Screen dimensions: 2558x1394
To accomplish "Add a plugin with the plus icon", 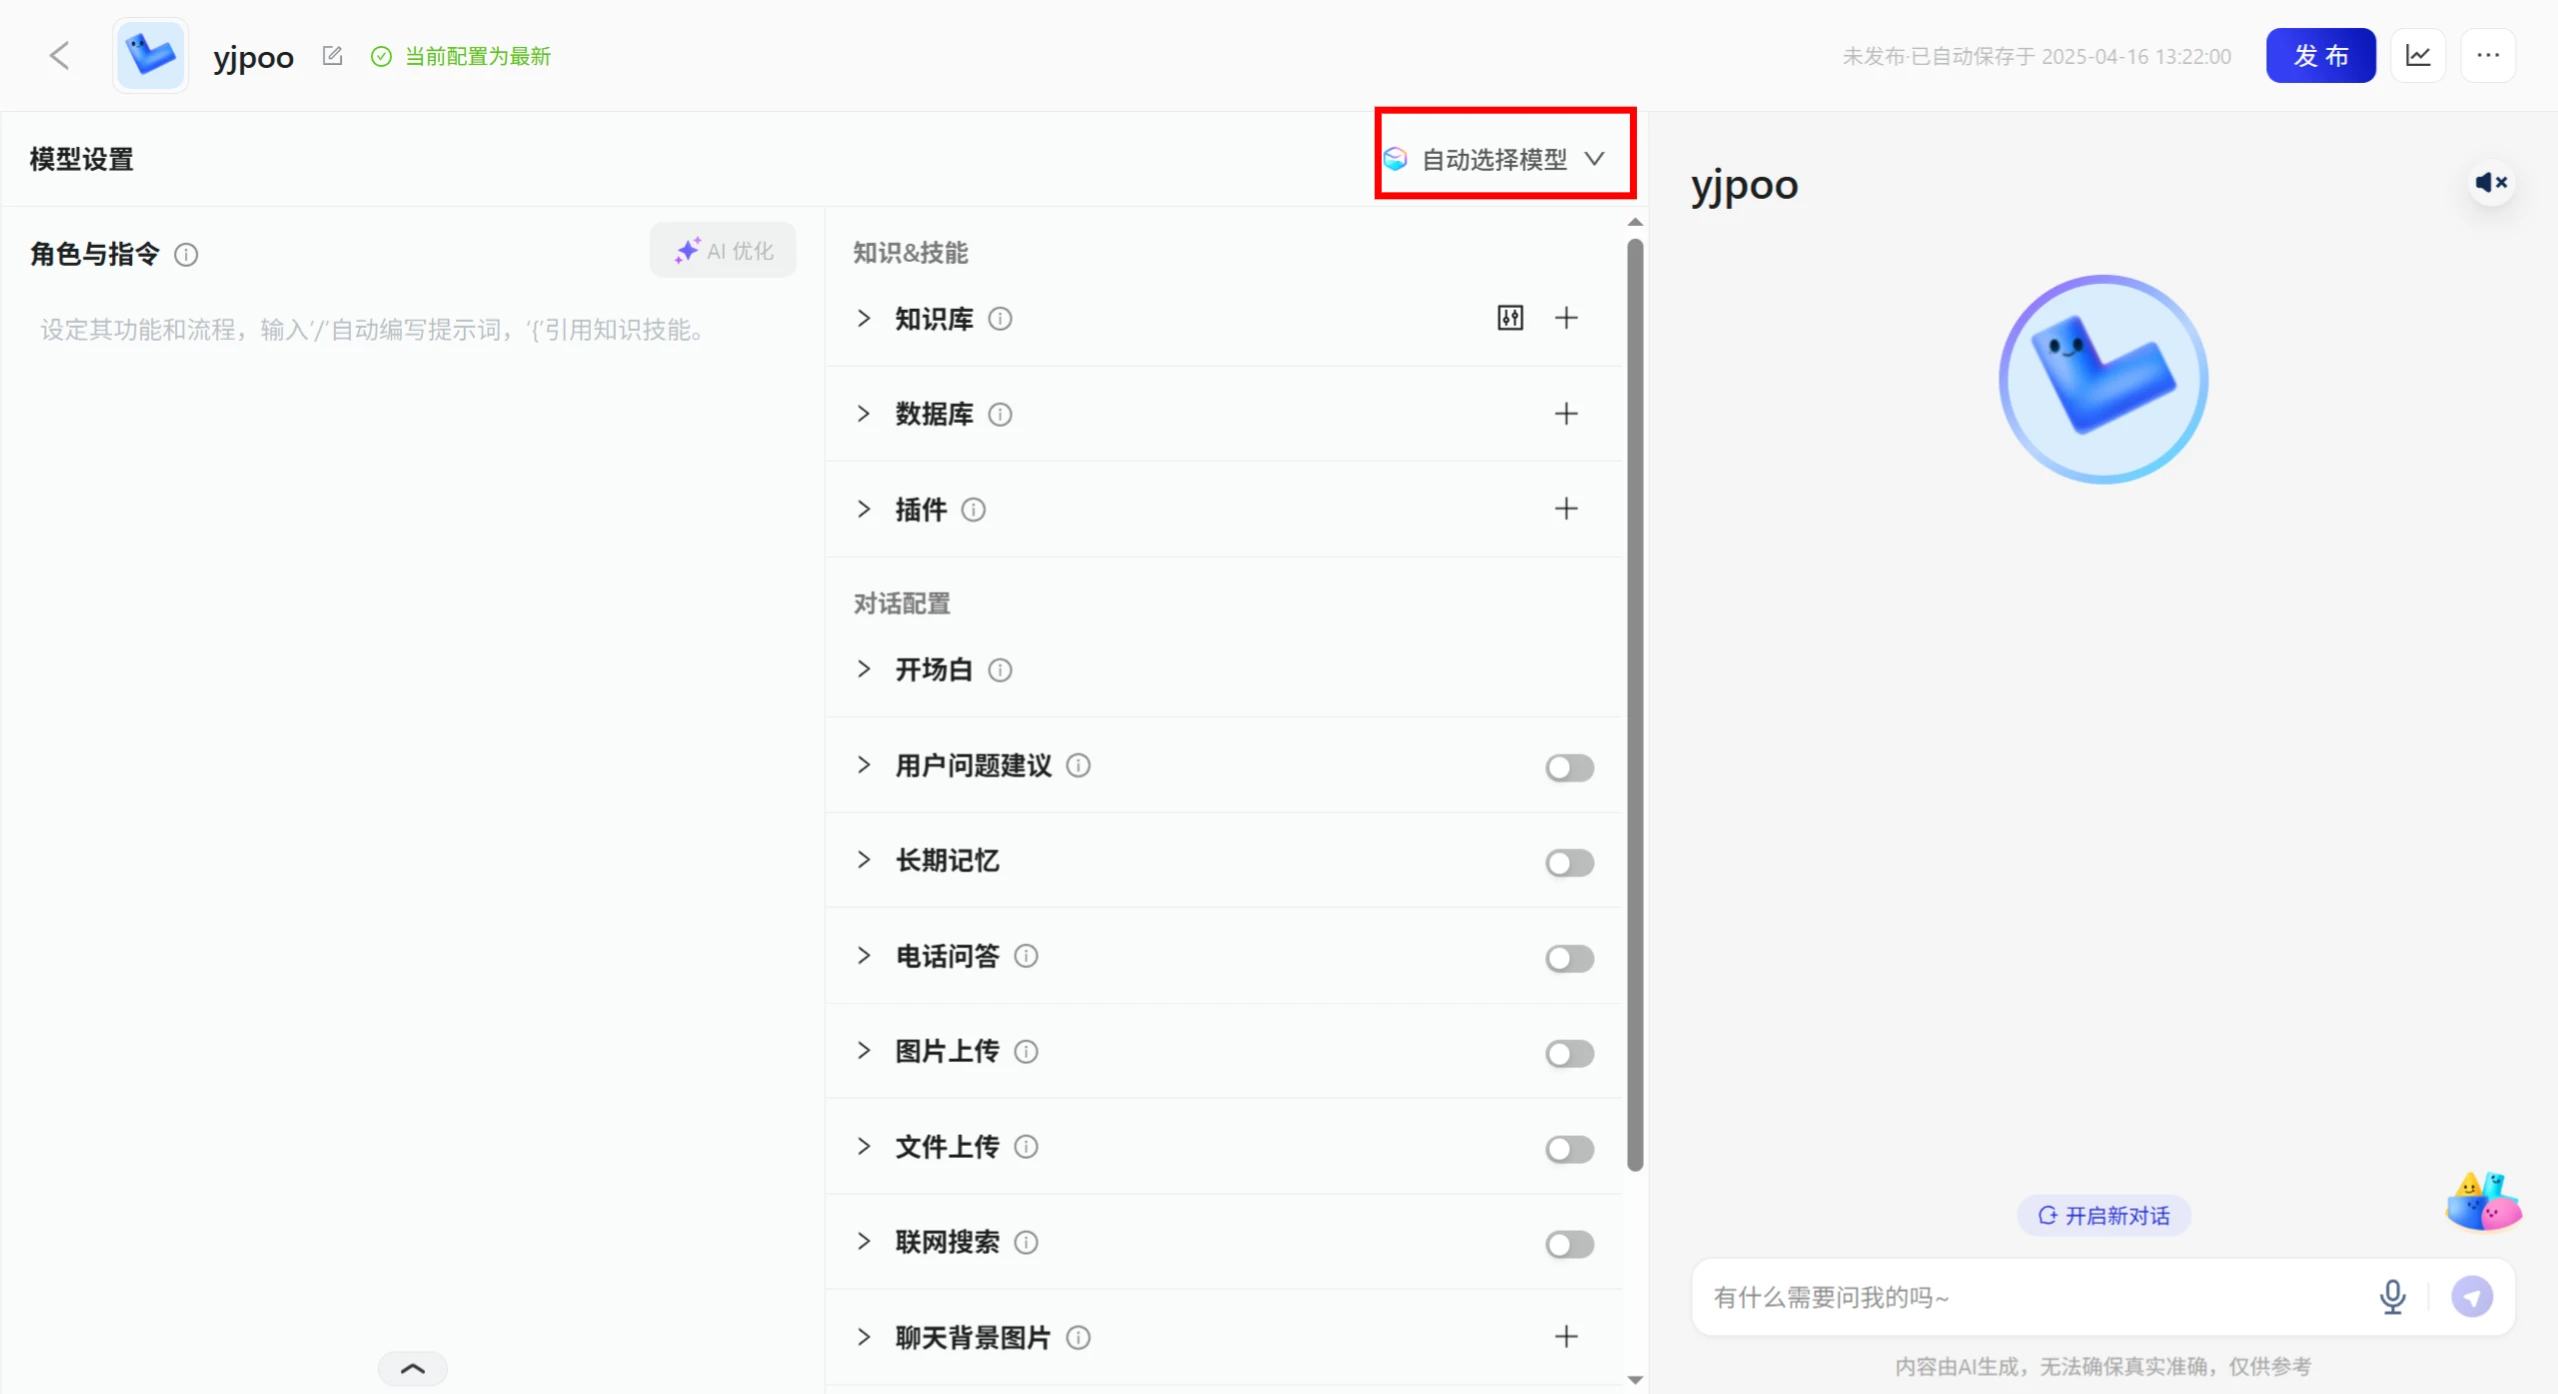I will click(x=1566, y=508).
